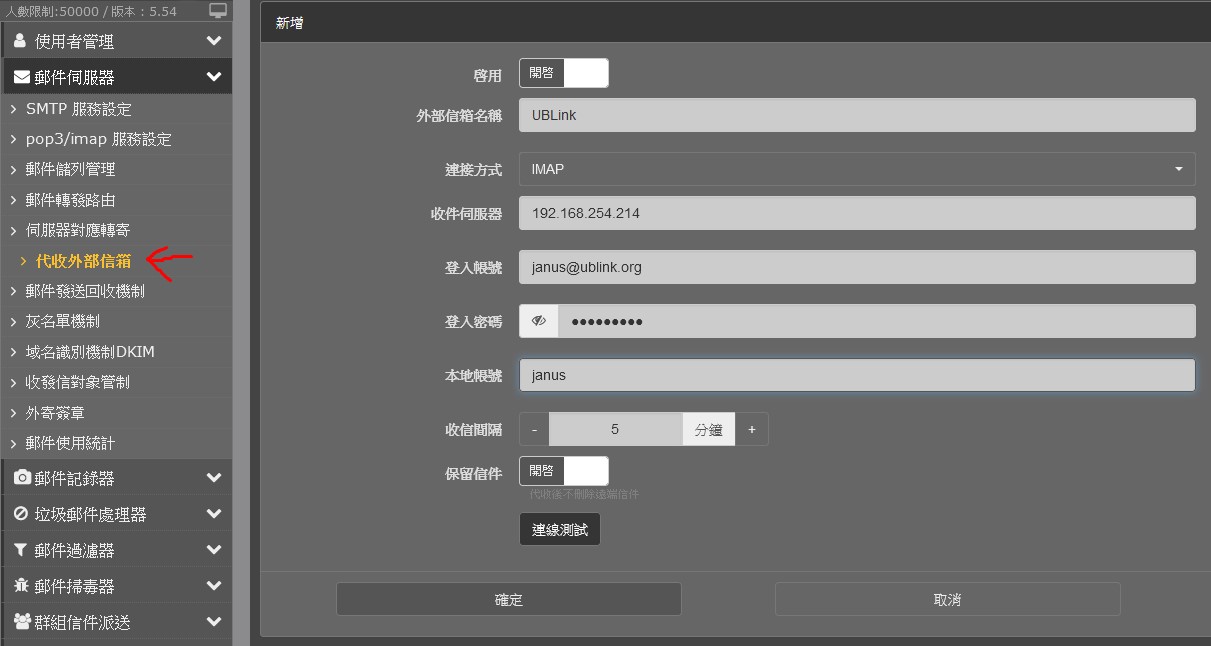The height and width of the screenshot is (646, 1211).
Task: Click the 確定 confirm button
Action: click(508, 599)
